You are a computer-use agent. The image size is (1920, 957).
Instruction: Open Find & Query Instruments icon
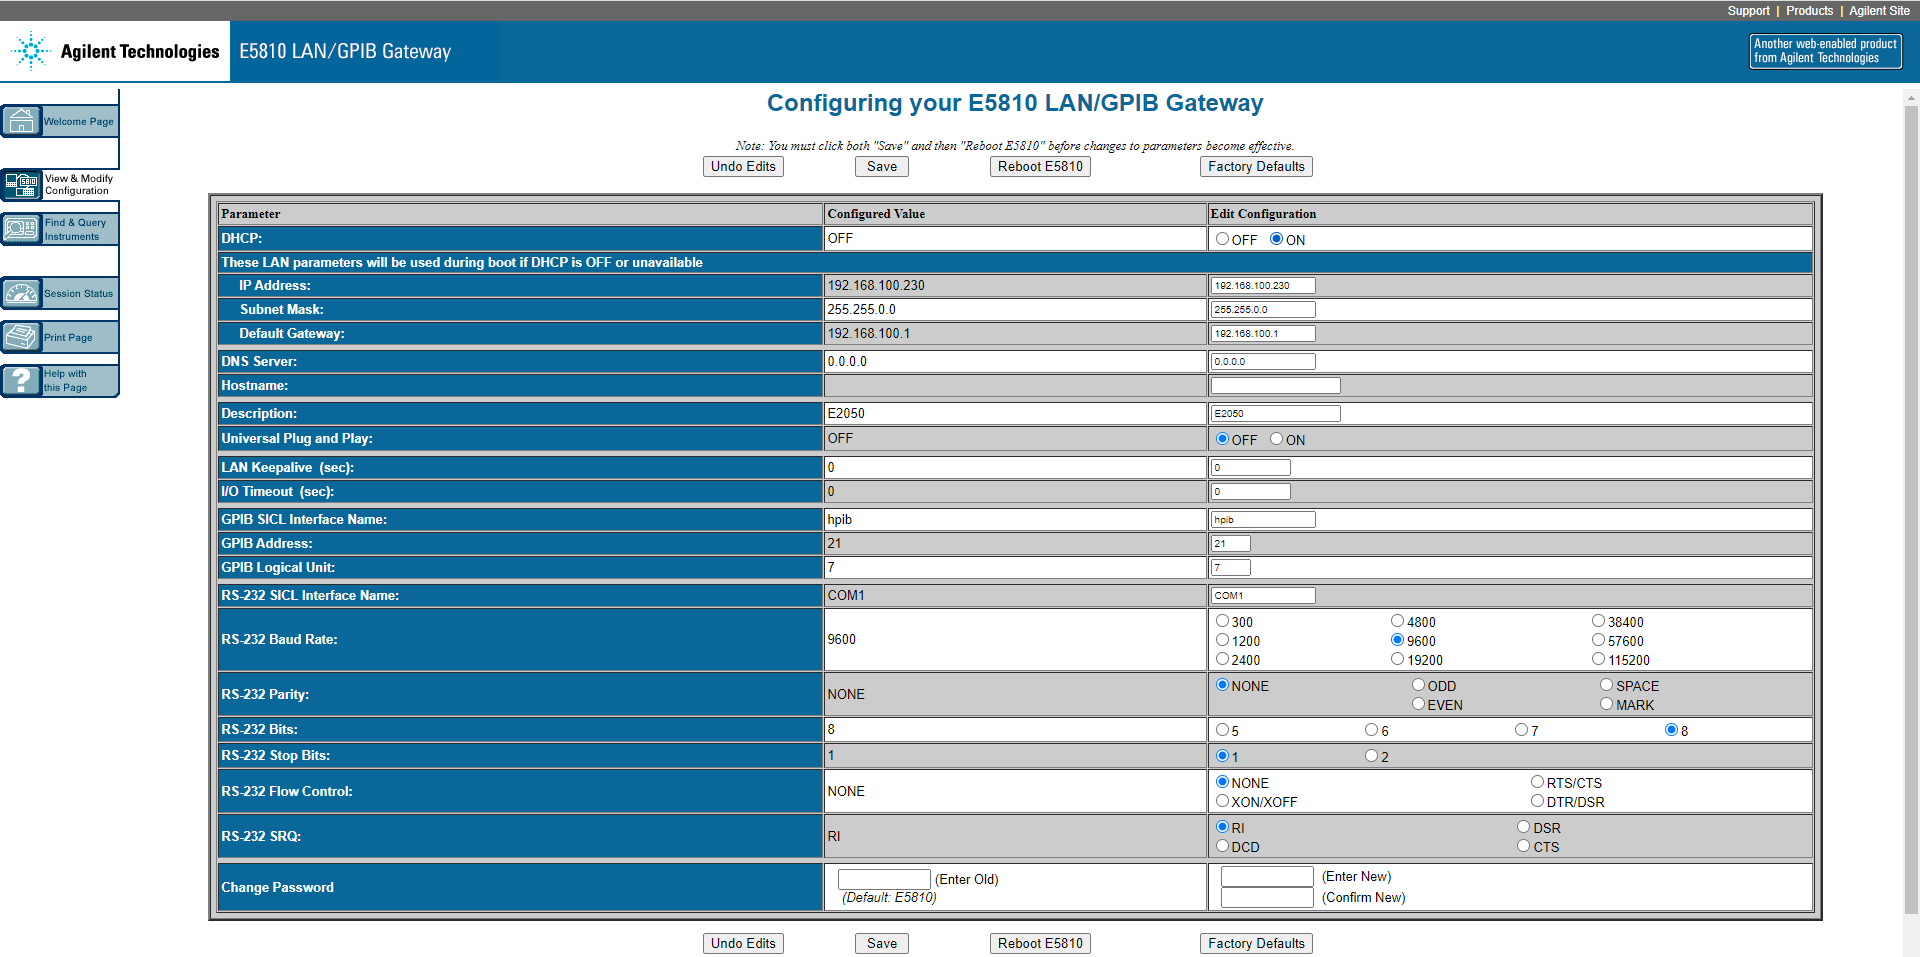(x=21, y=229)
